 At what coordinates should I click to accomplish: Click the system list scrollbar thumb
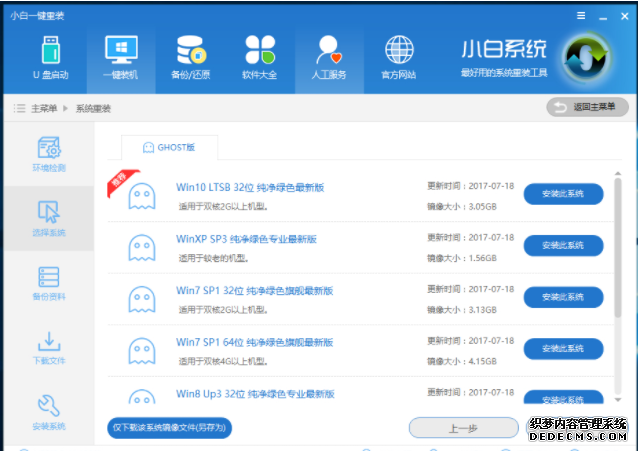pos(618,247)
